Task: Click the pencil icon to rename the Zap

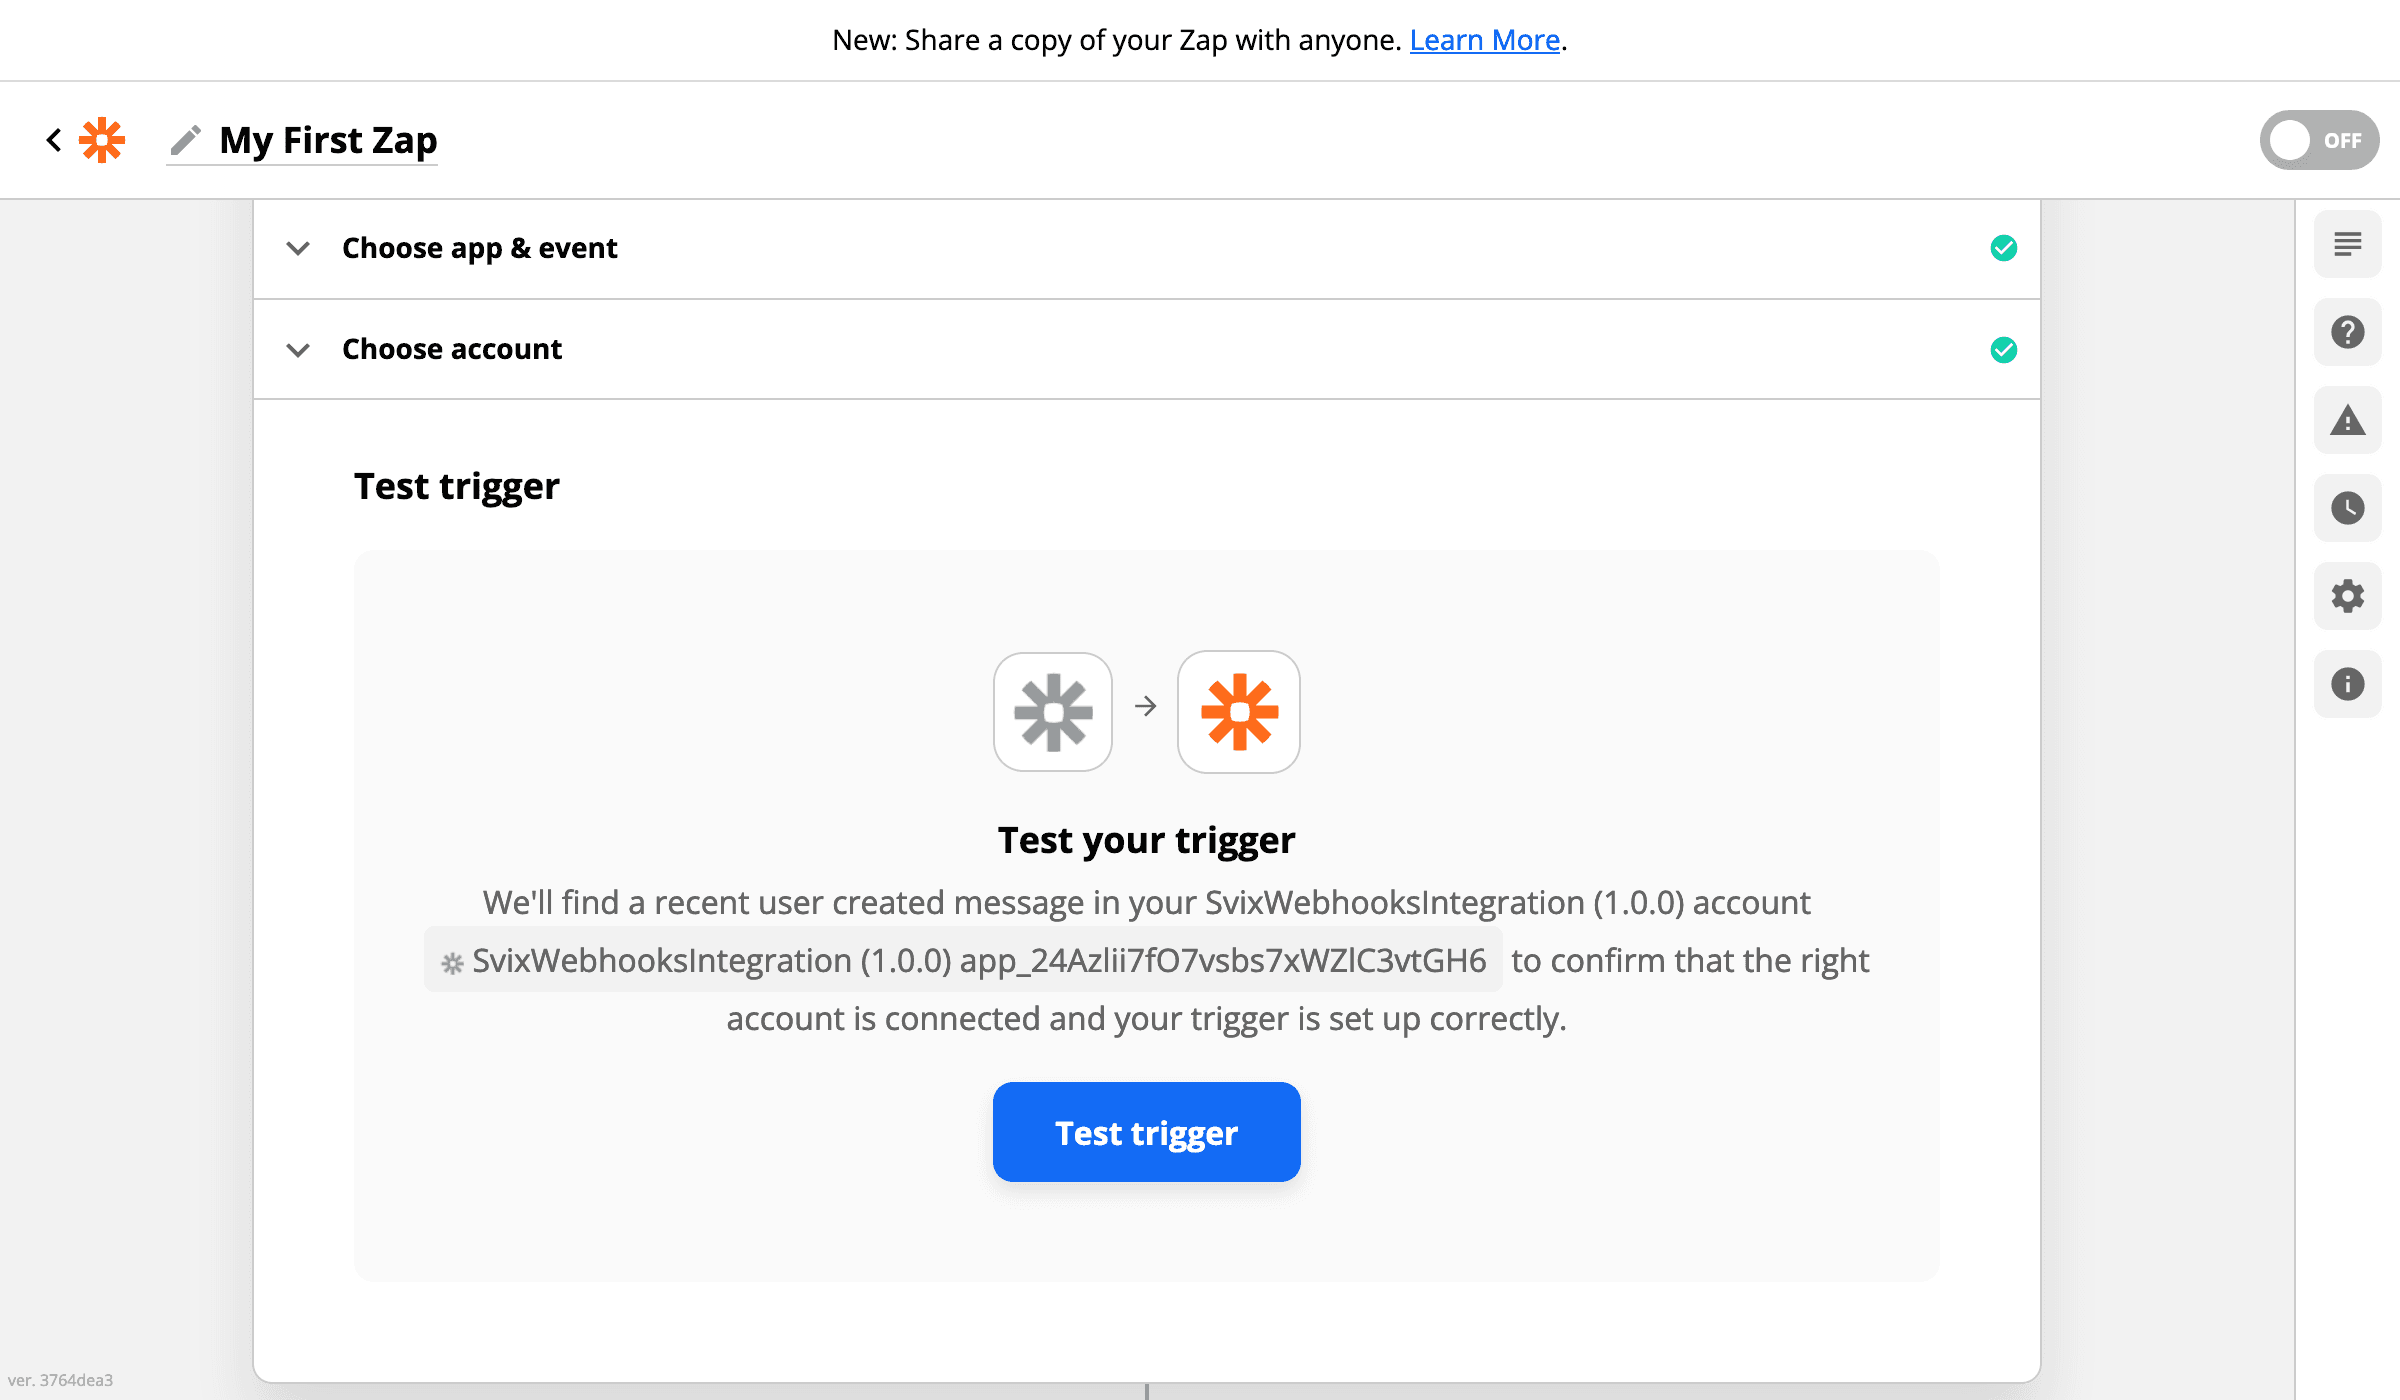Action: tap(185, 139)
